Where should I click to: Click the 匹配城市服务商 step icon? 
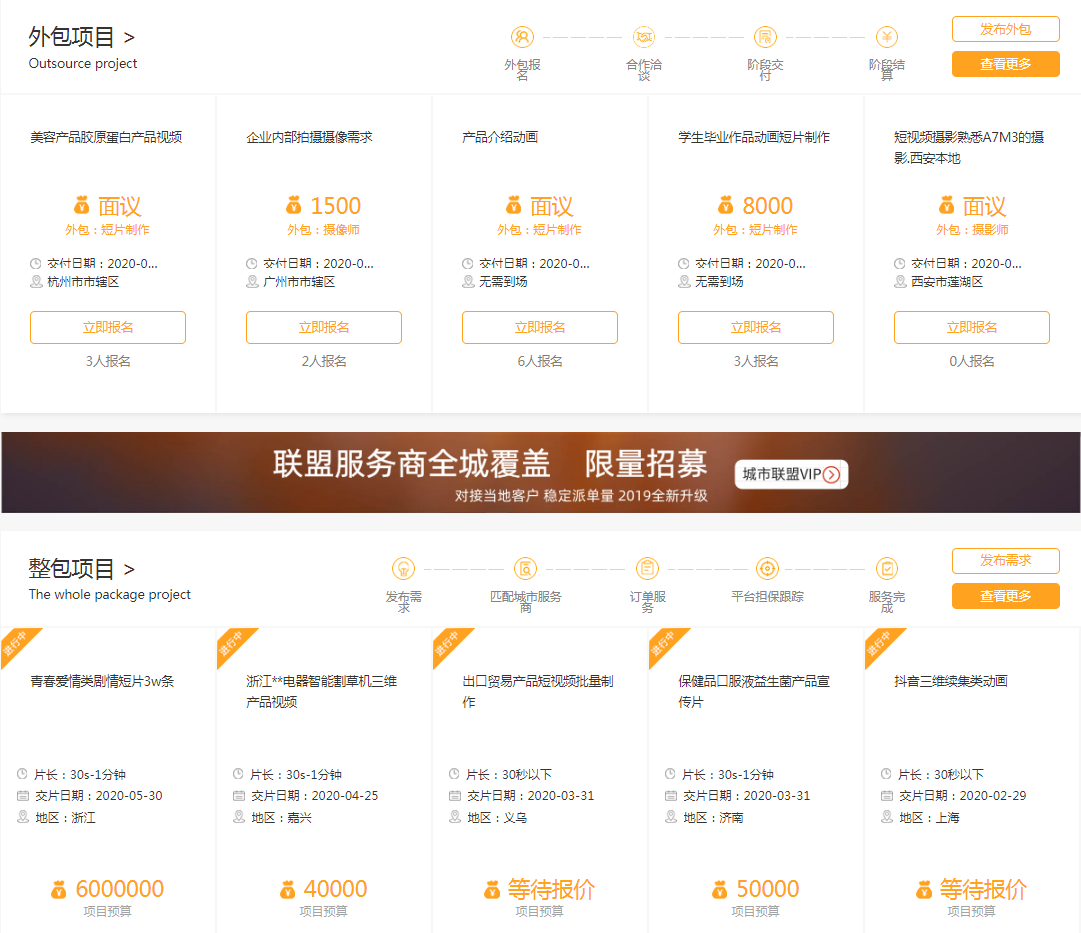[525, 568]
